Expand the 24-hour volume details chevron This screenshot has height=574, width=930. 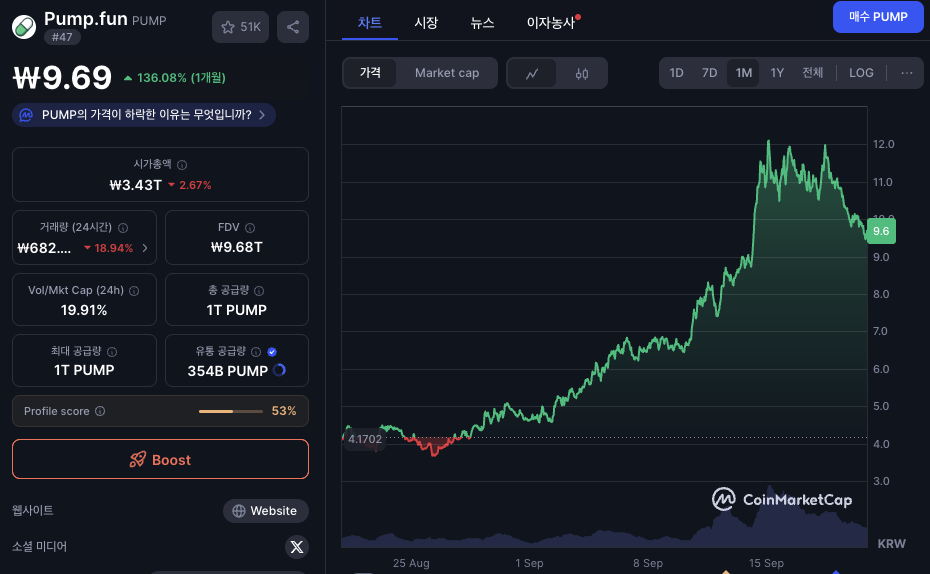click(x=145, y=248)
